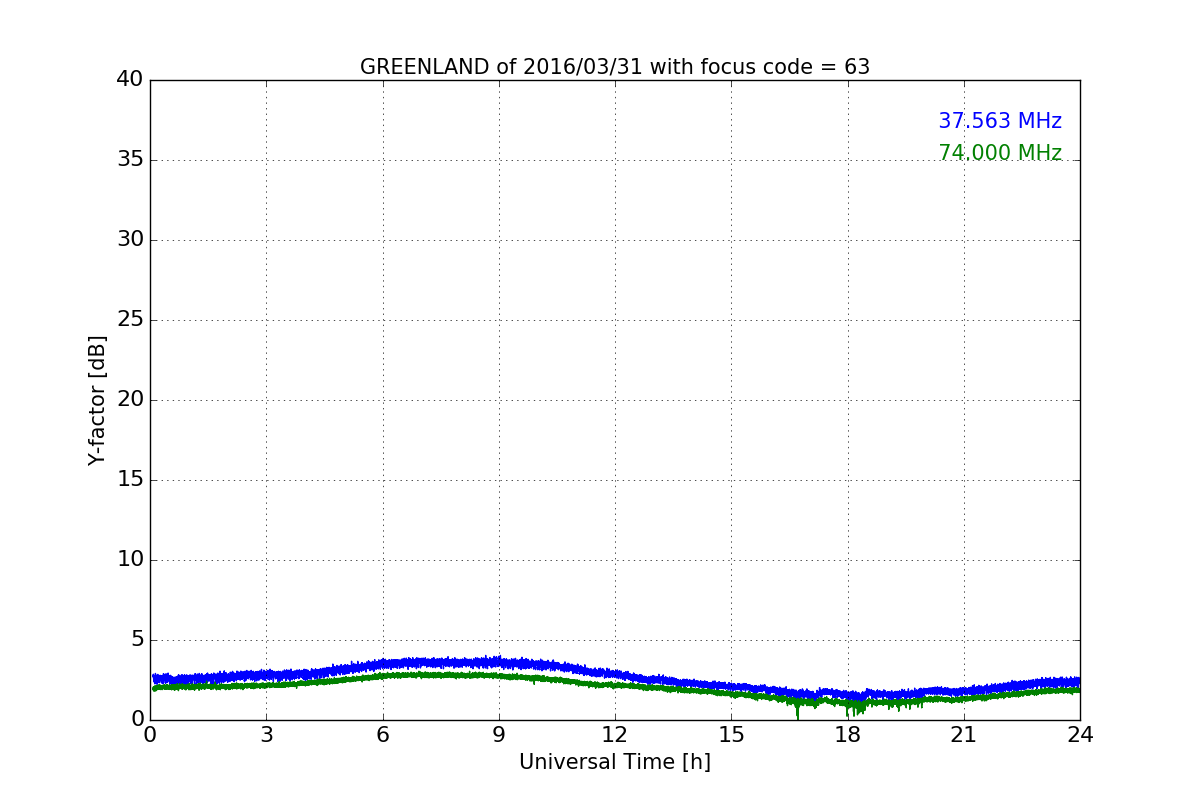The height and width of the screenshot is (800, 1200).
Task: Click the y-axis tick label 35
Action: [x=130, y=160]
